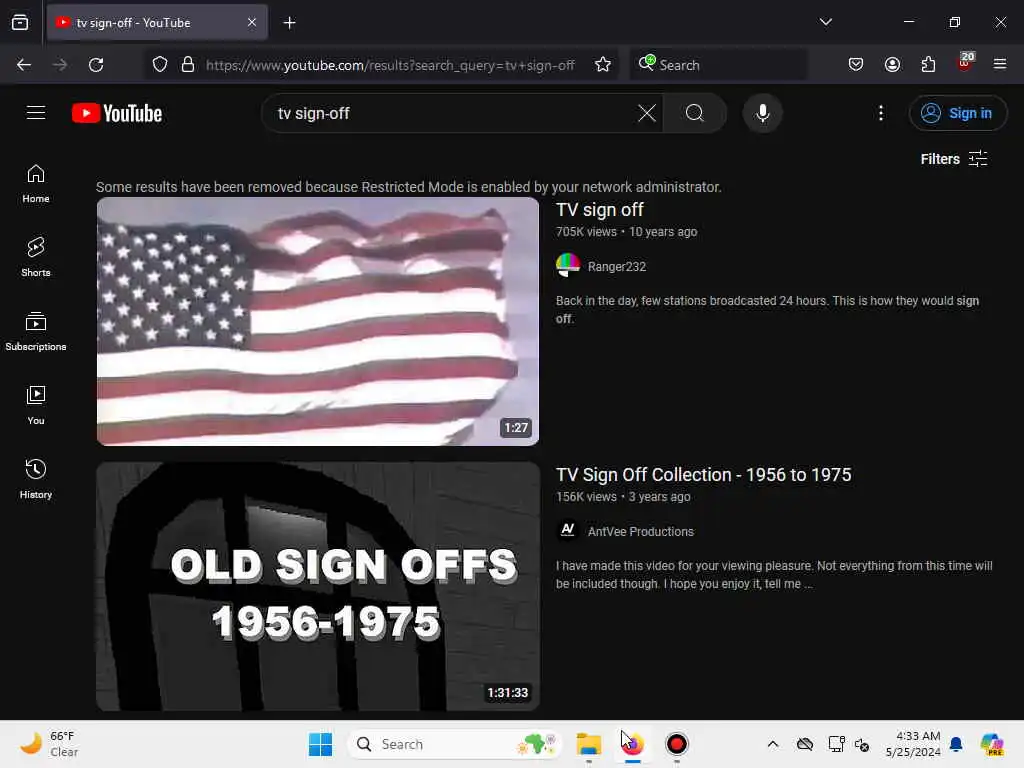Open Shorts from the sidebar
The image size is (1024, 768).
36,257
